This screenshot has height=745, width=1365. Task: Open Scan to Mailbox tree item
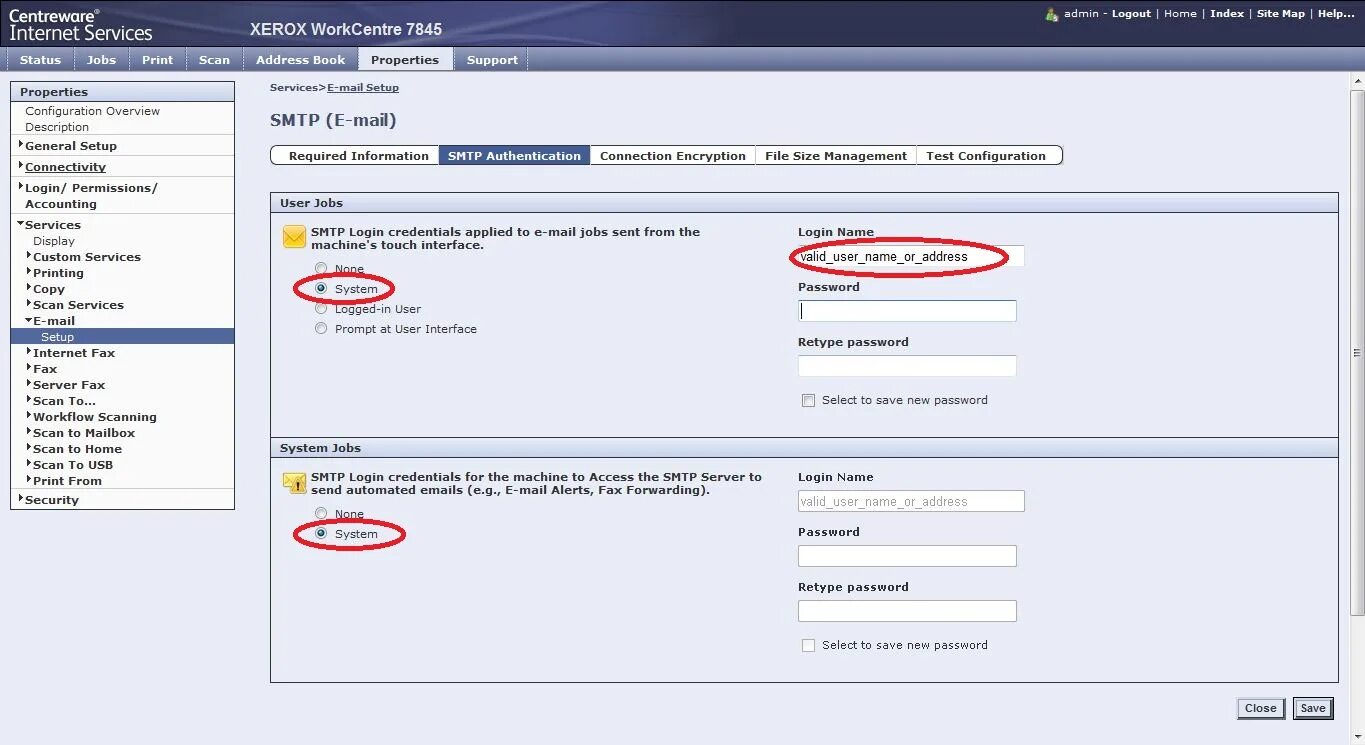[x=84, y=433]
